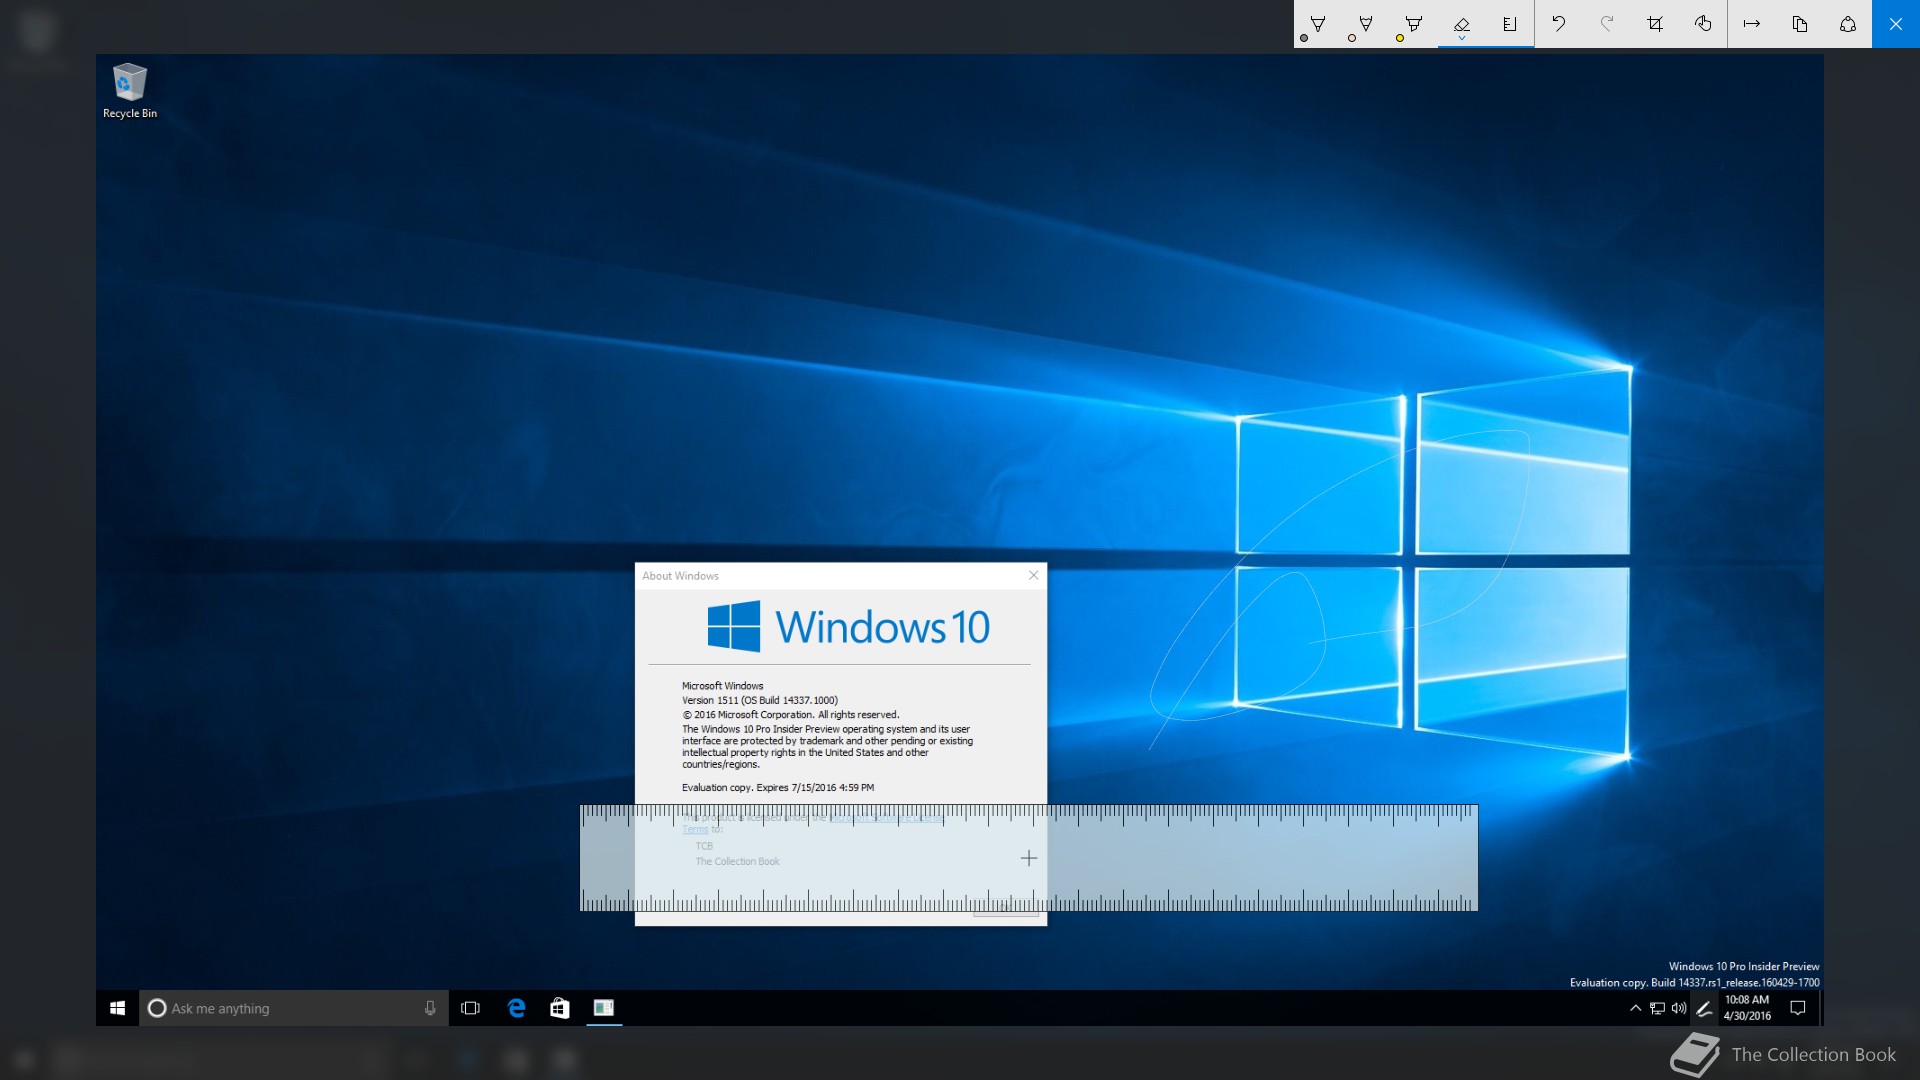Open the Store taskbar icon

pyautogui.click(x=560, y=1008)
